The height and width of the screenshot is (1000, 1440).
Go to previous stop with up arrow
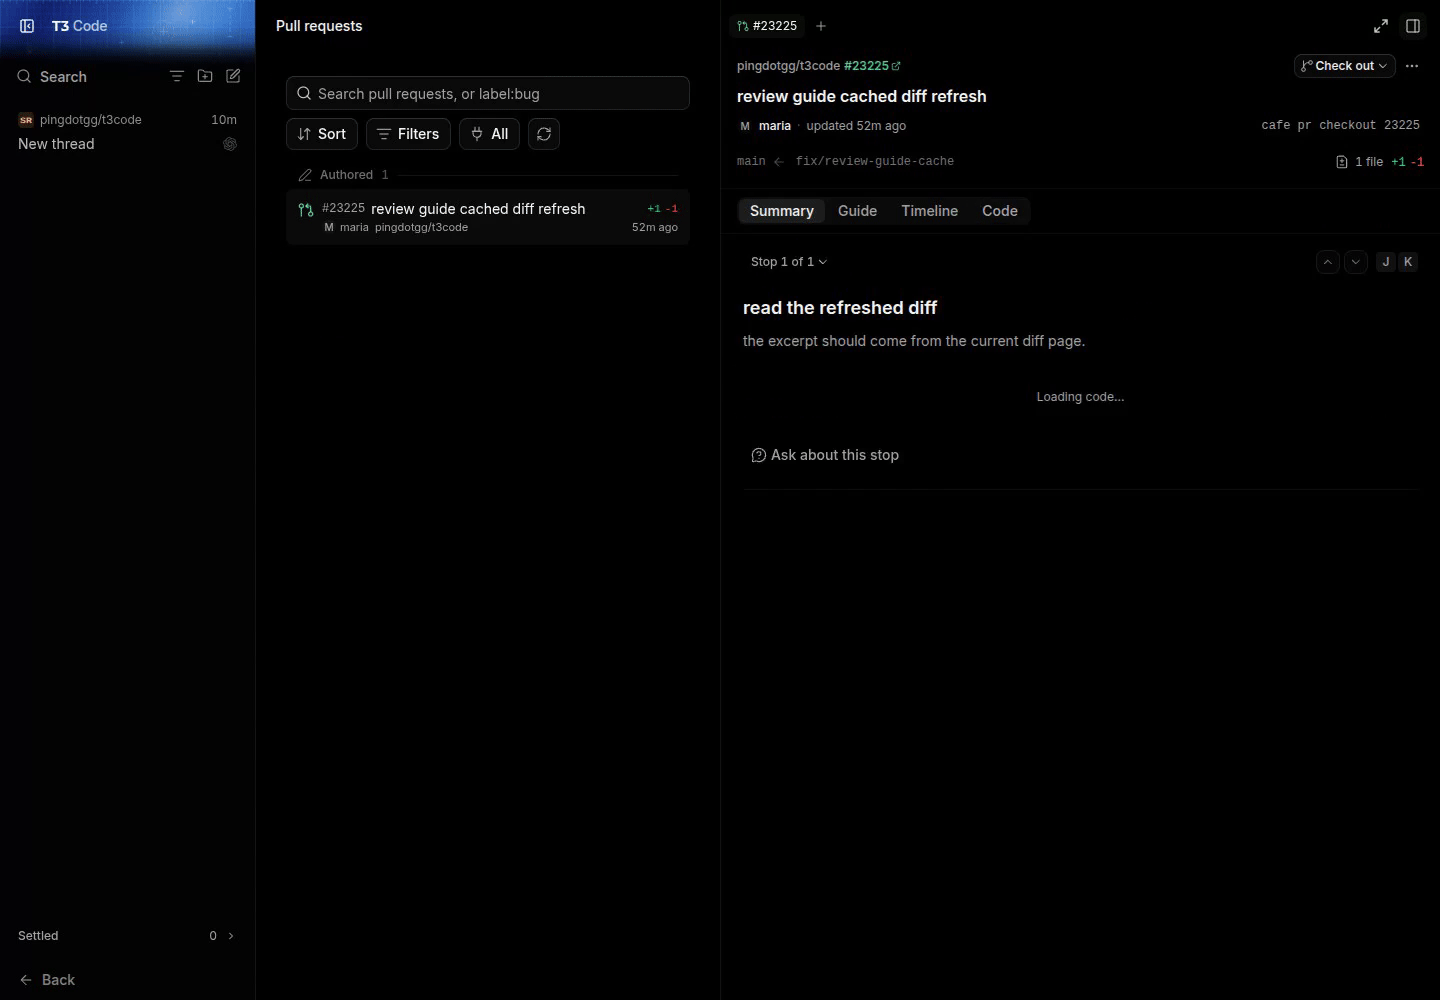[x=1328, y=262]
